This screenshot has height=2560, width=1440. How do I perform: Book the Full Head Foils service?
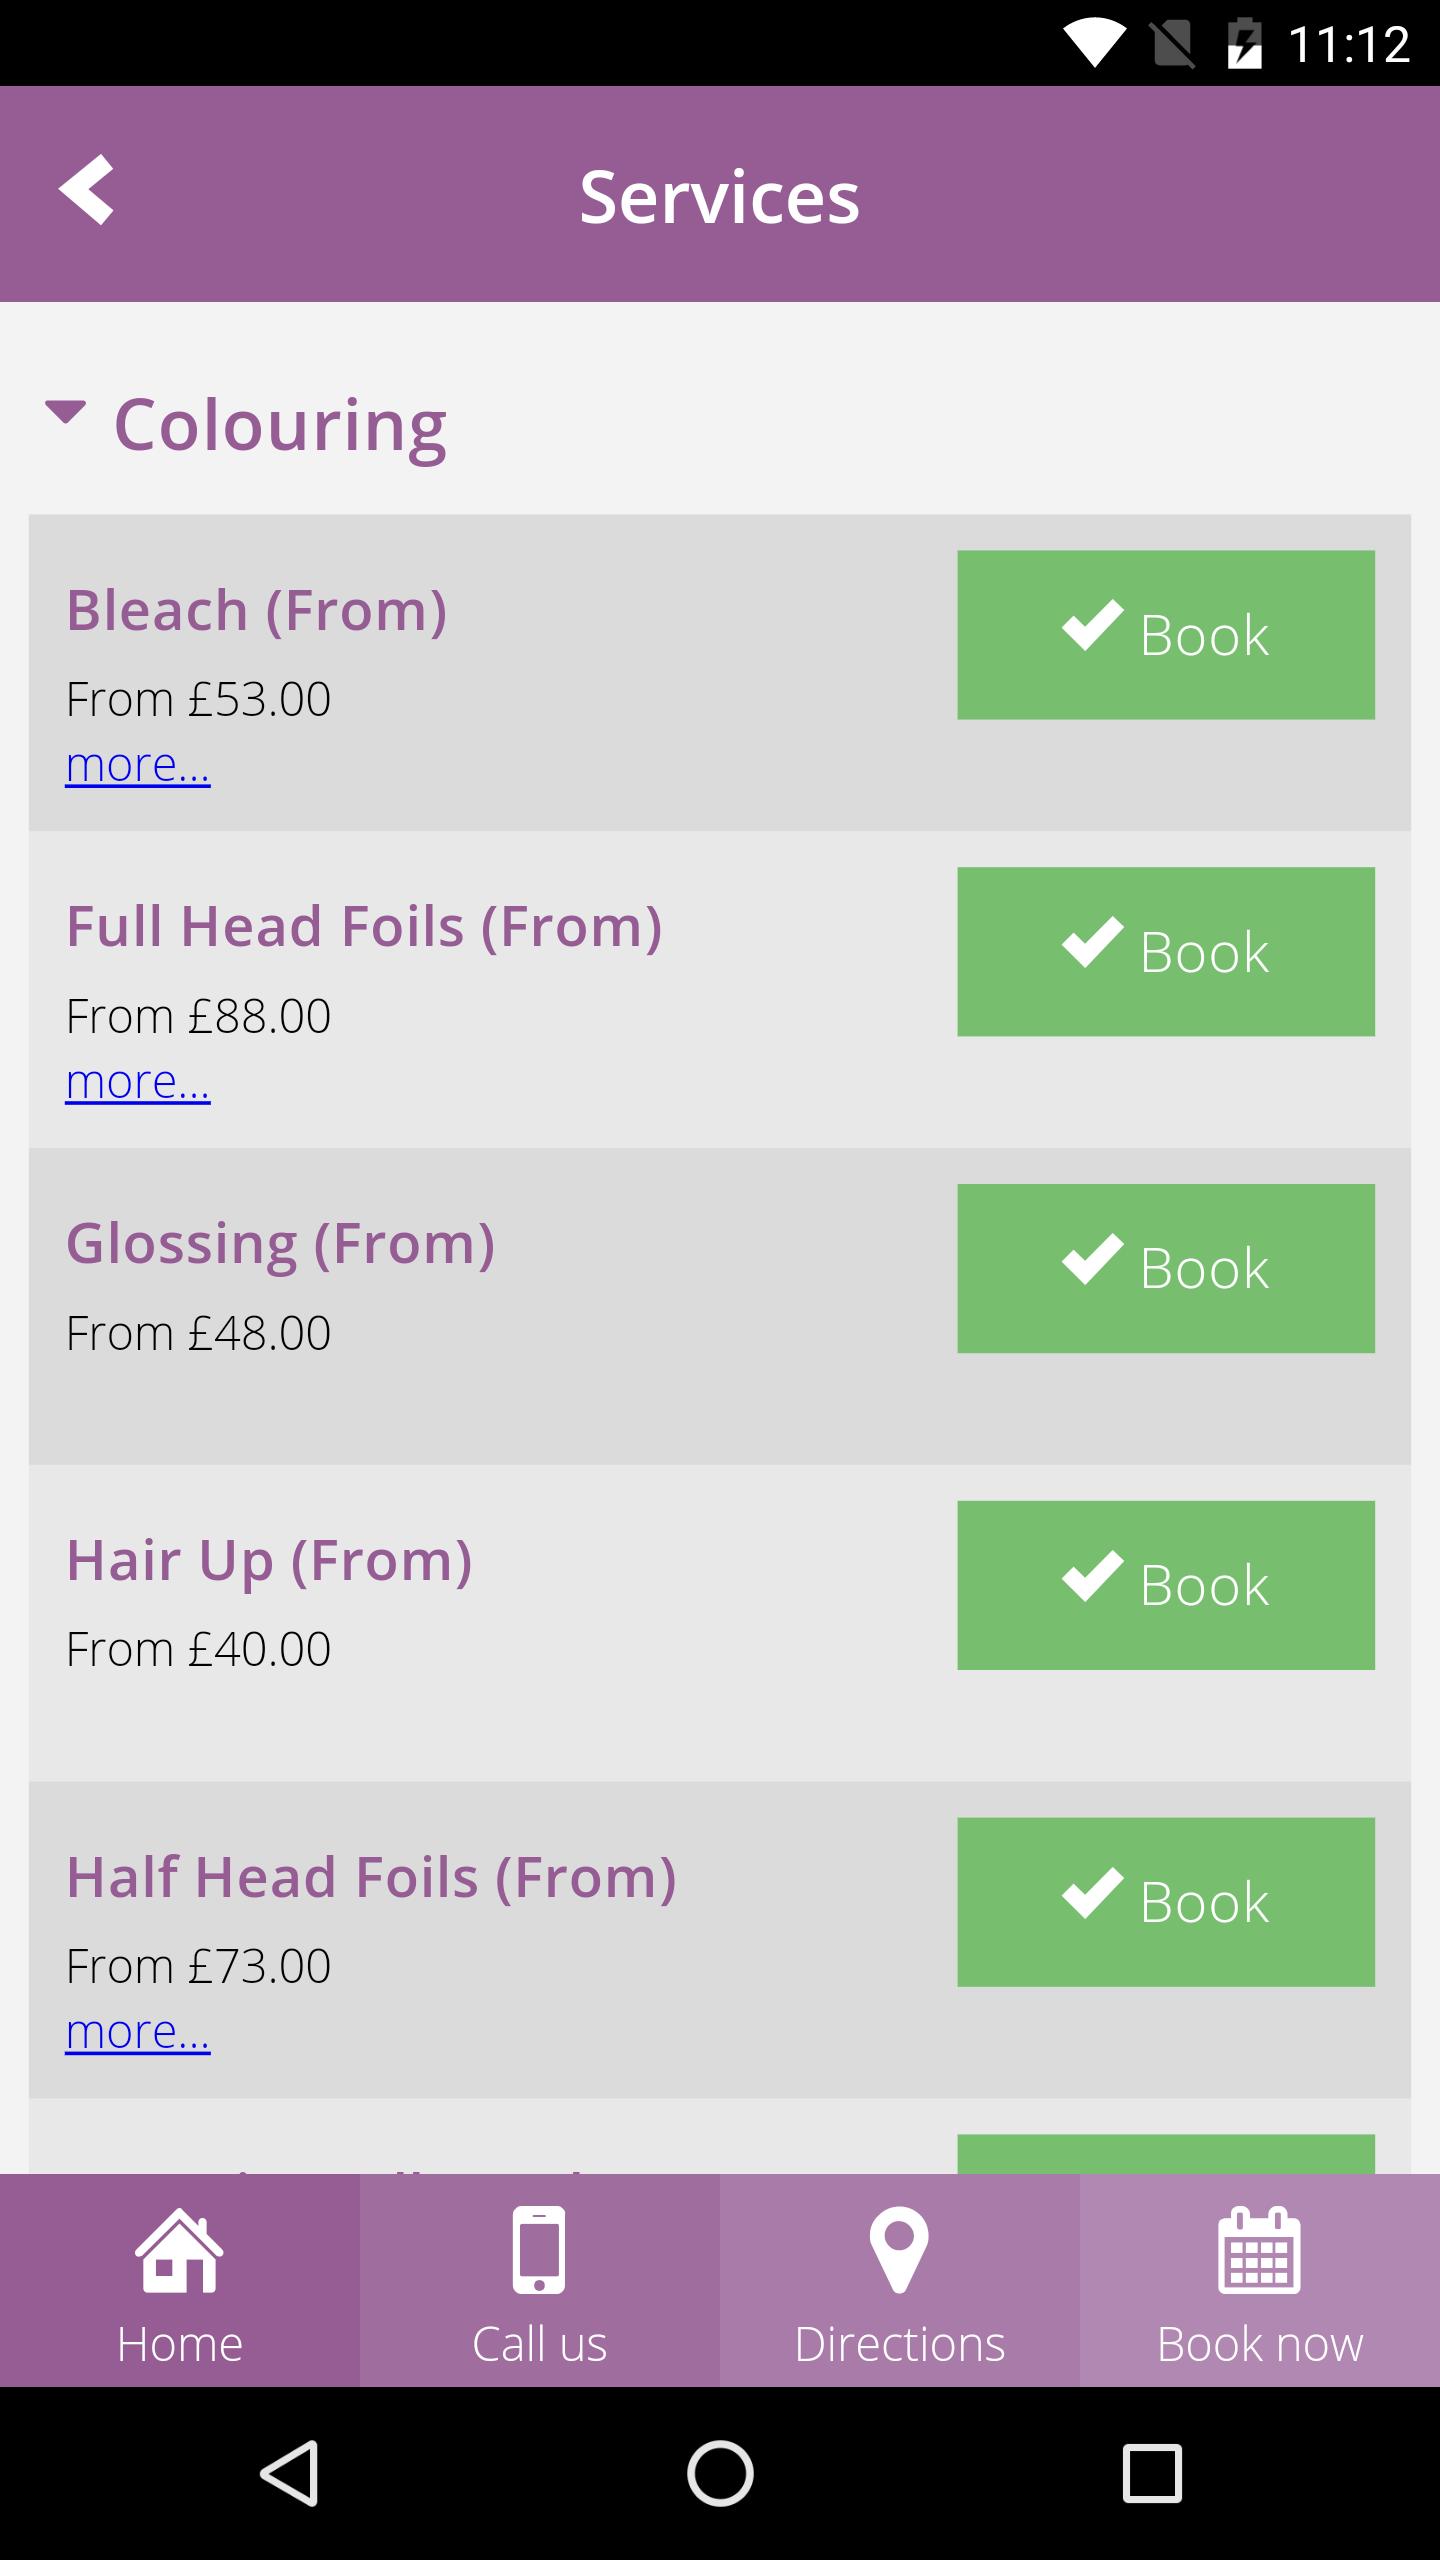tap(1166, 952)
